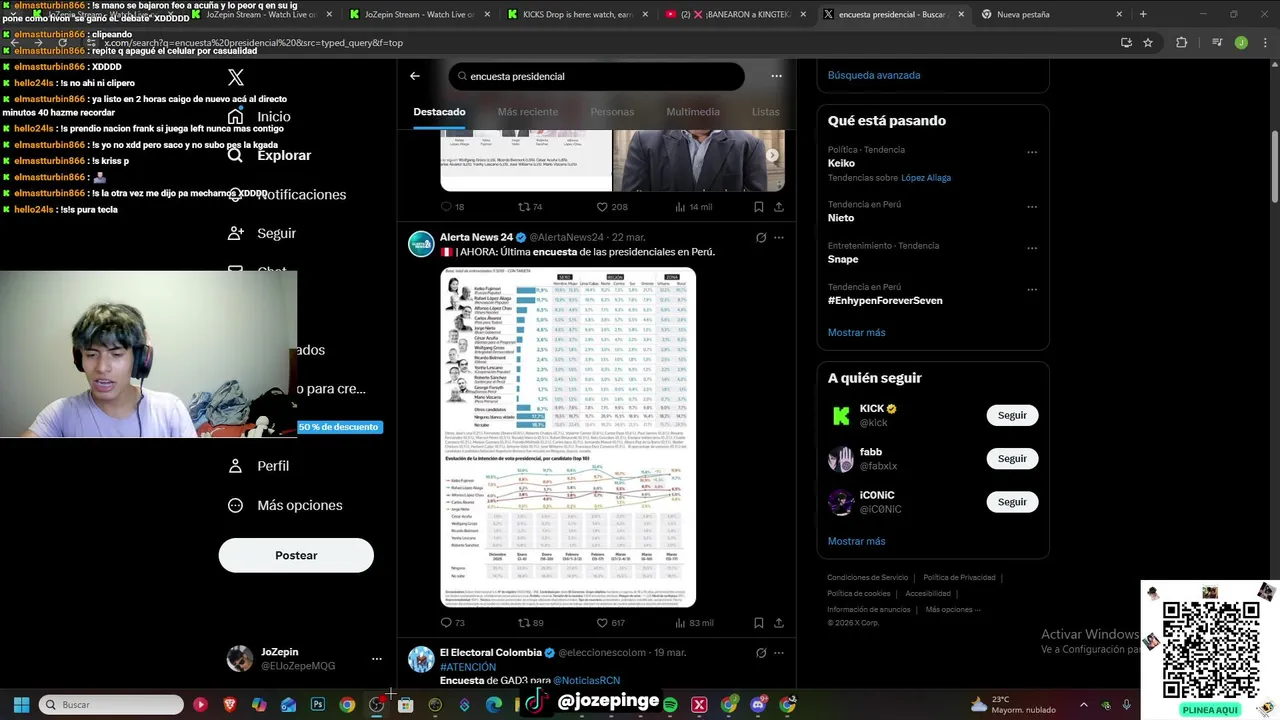Open Búsqueda avanzada link
The height and width of the screenshot is (720, 1280).
point(874,75)
